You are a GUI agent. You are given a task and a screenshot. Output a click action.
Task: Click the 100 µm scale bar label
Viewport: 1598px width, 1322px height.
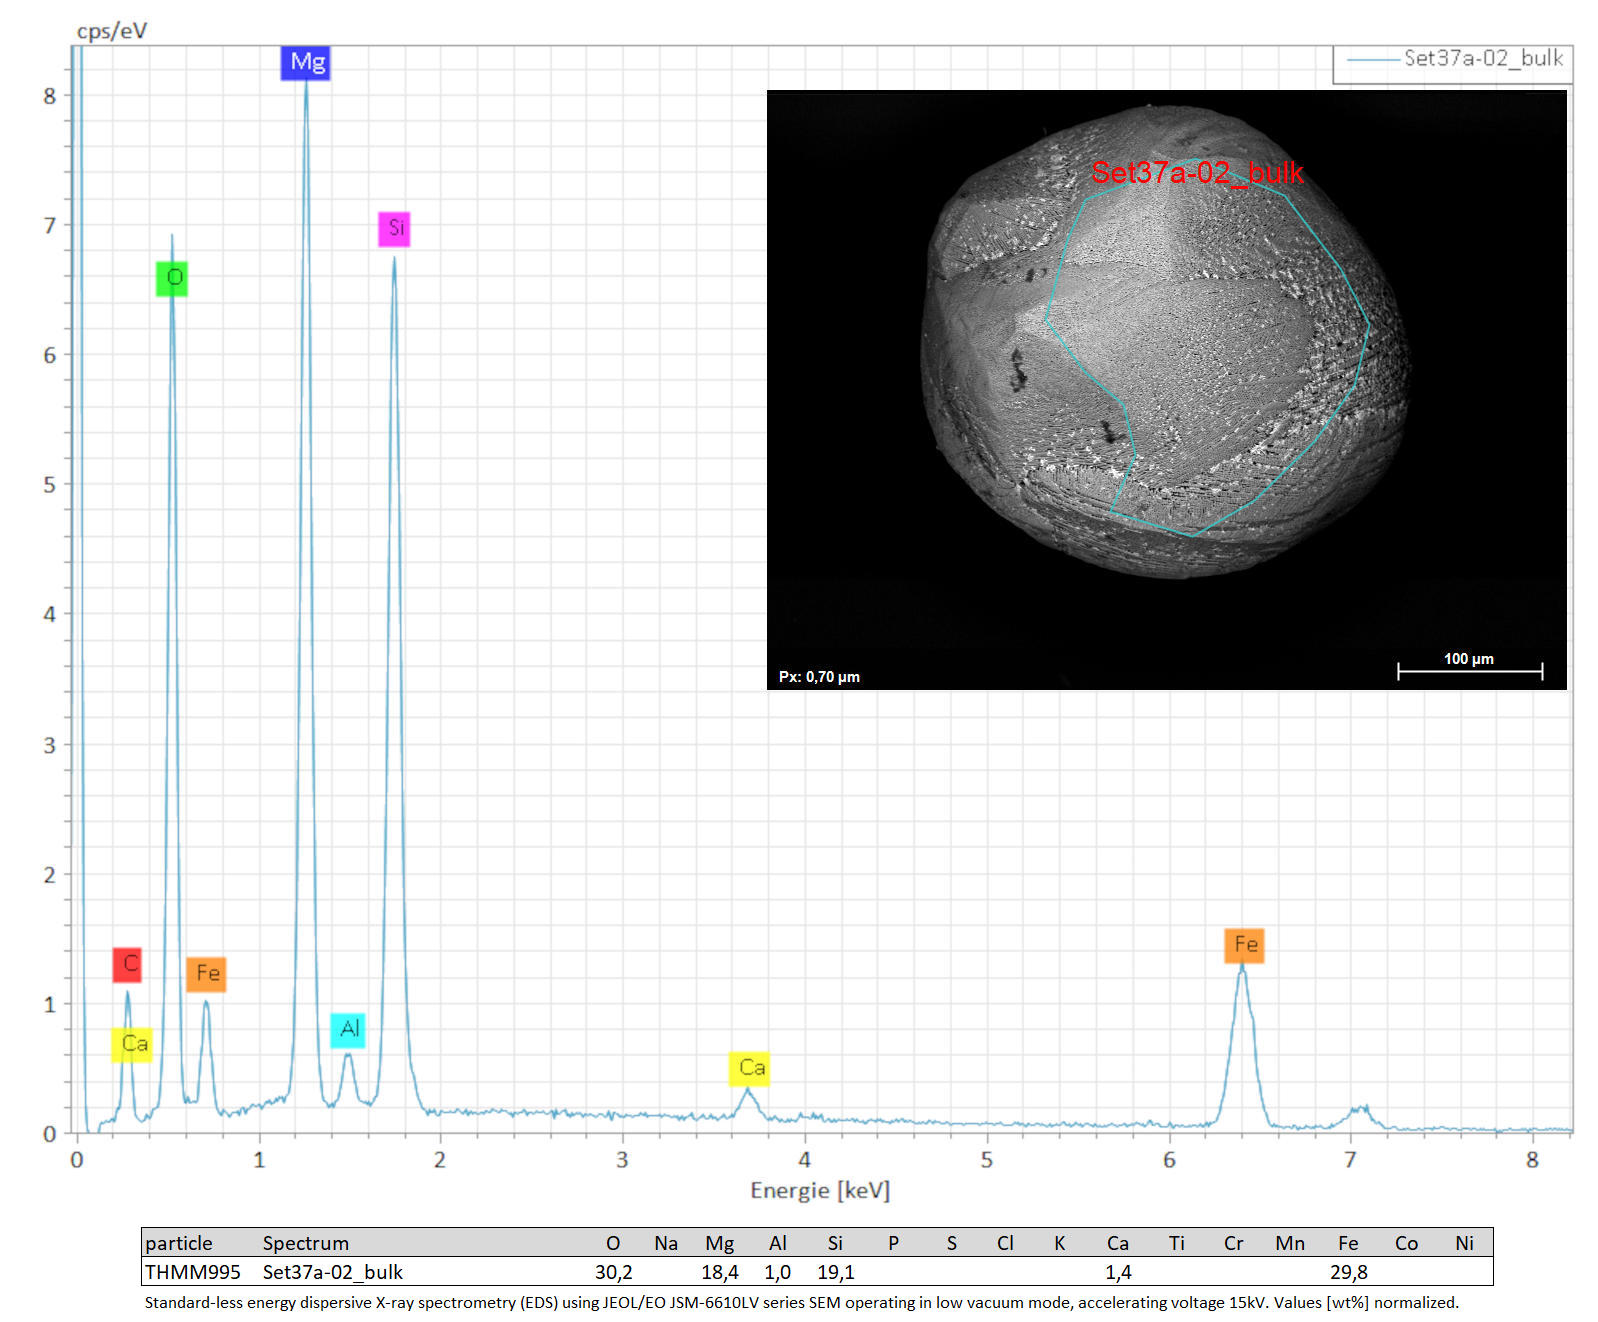[1469, 659]
